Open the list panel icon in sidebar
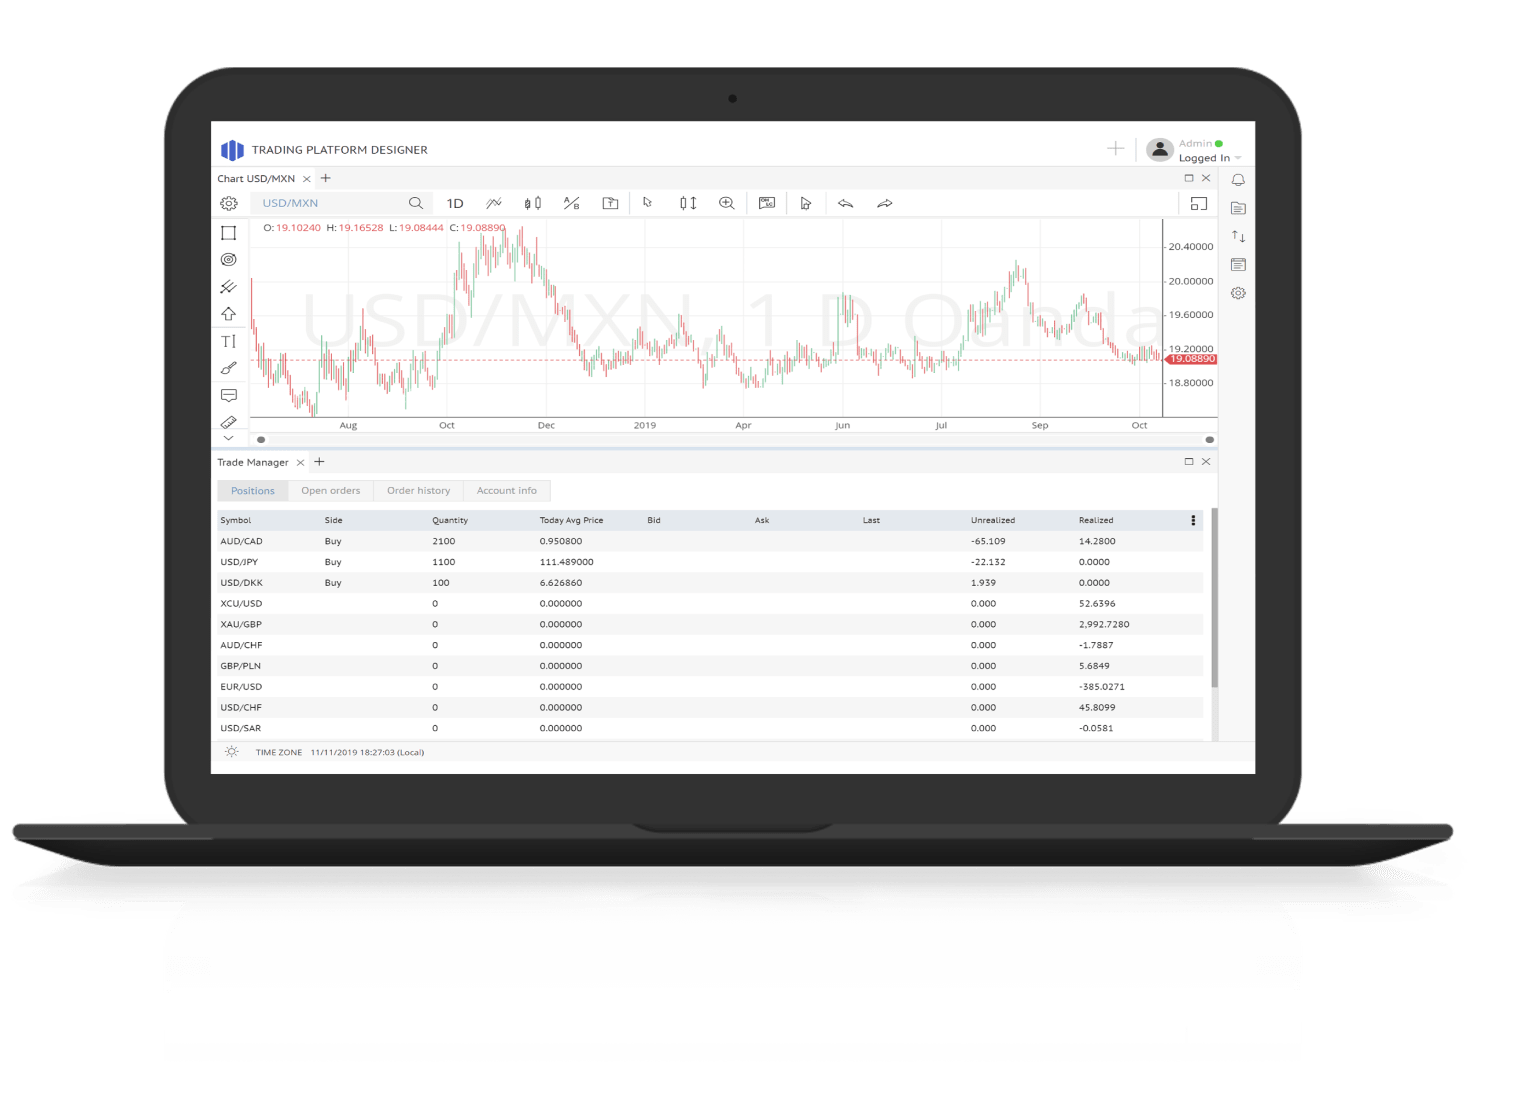Screen dimensions: 1534x1094 pyautogui.click(x=1238, y=265)
